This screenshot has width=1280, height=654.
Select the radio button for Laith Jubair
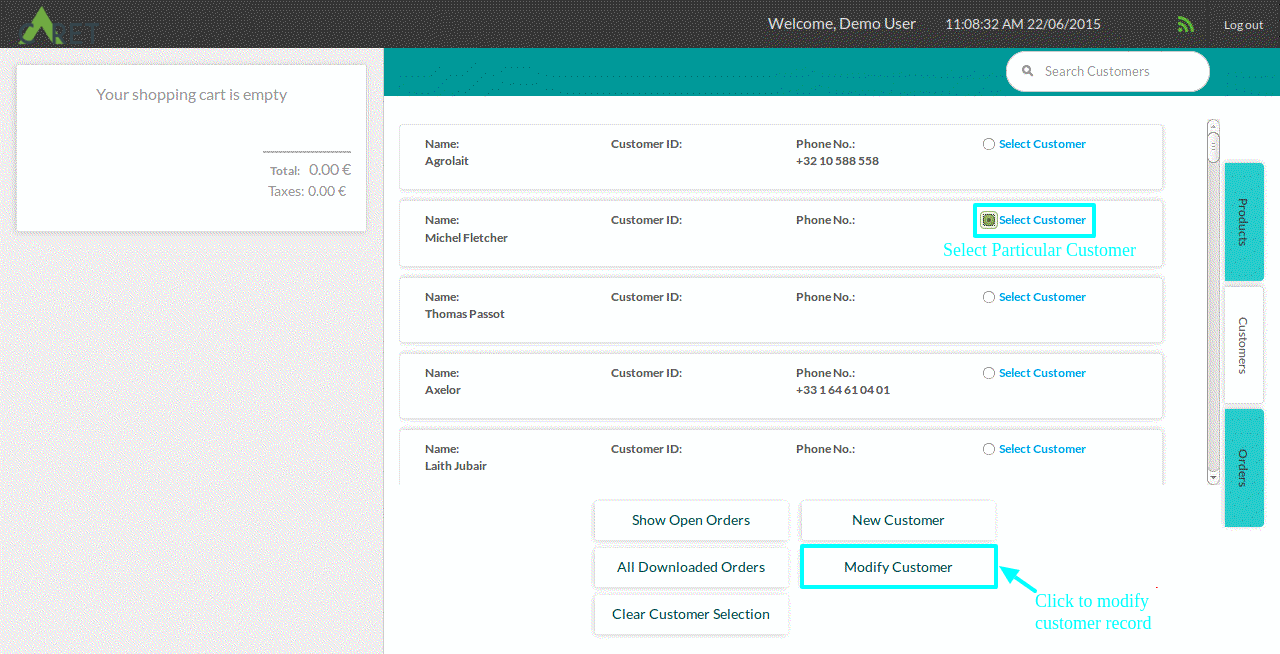click(x=988, y=448)
